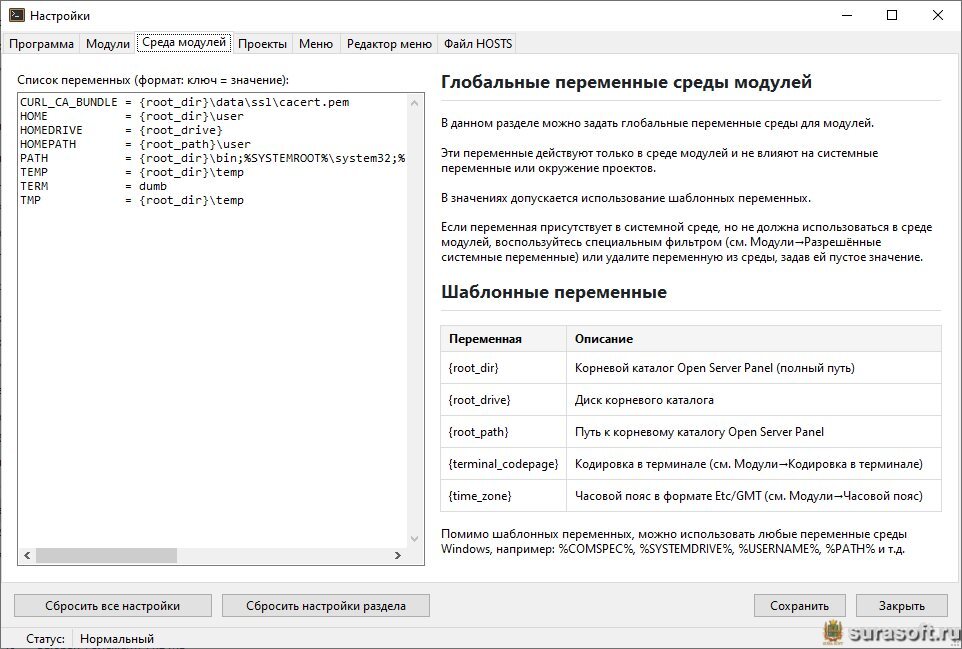The width and height of the screenshot is (962, 649).
Task: Switch to the Модули tab
Action: coord(108,44)
